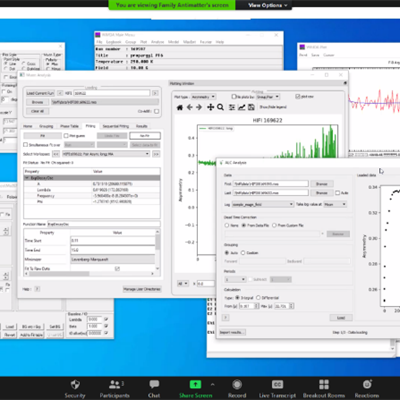Enable the Plot guess checkbox
The height and width of the screenshot is (400, 400).
(66, 136)
